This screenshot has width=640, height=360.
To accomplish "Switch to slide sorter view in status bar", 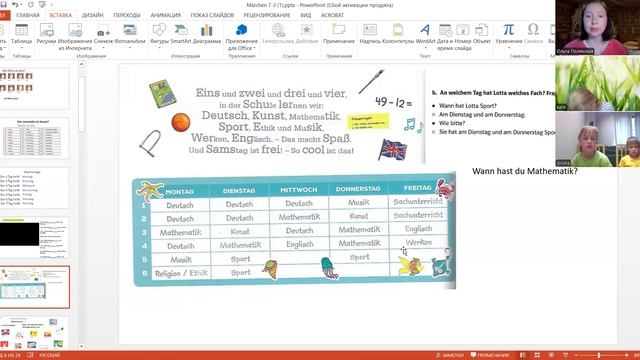I will point(537,355).
